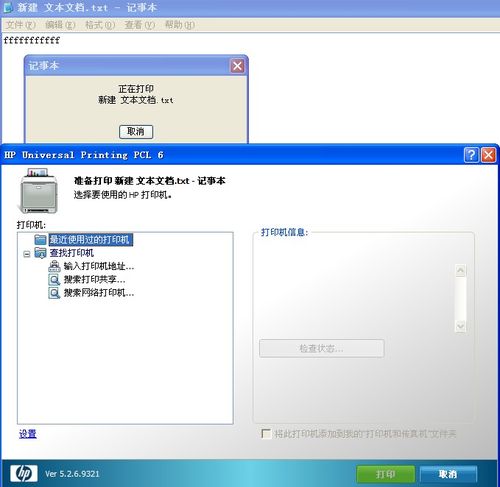Click the green 打印 button
500x487 pixels.
(x=386, y=474)
